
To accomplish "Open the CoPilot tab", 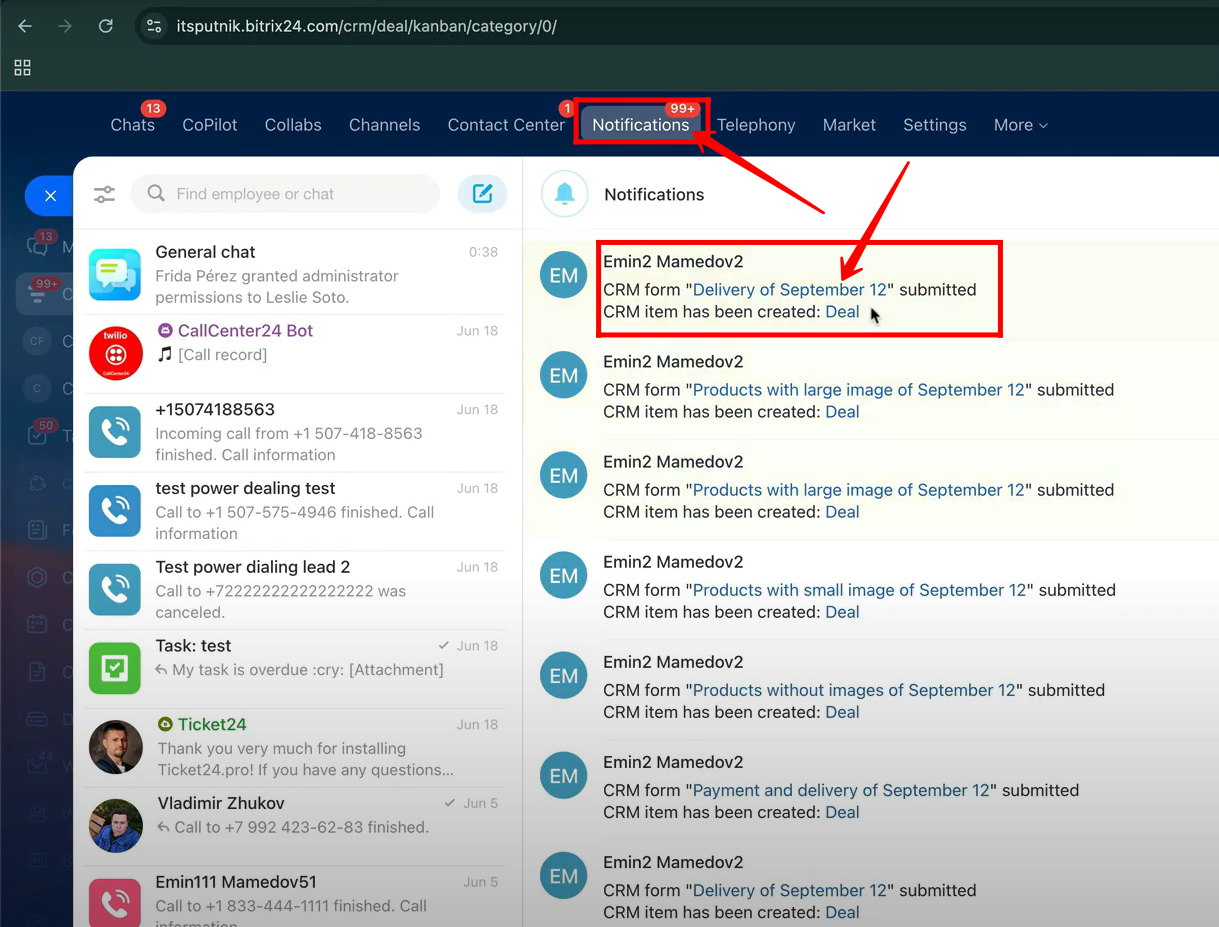I will (x=210, y=125).
